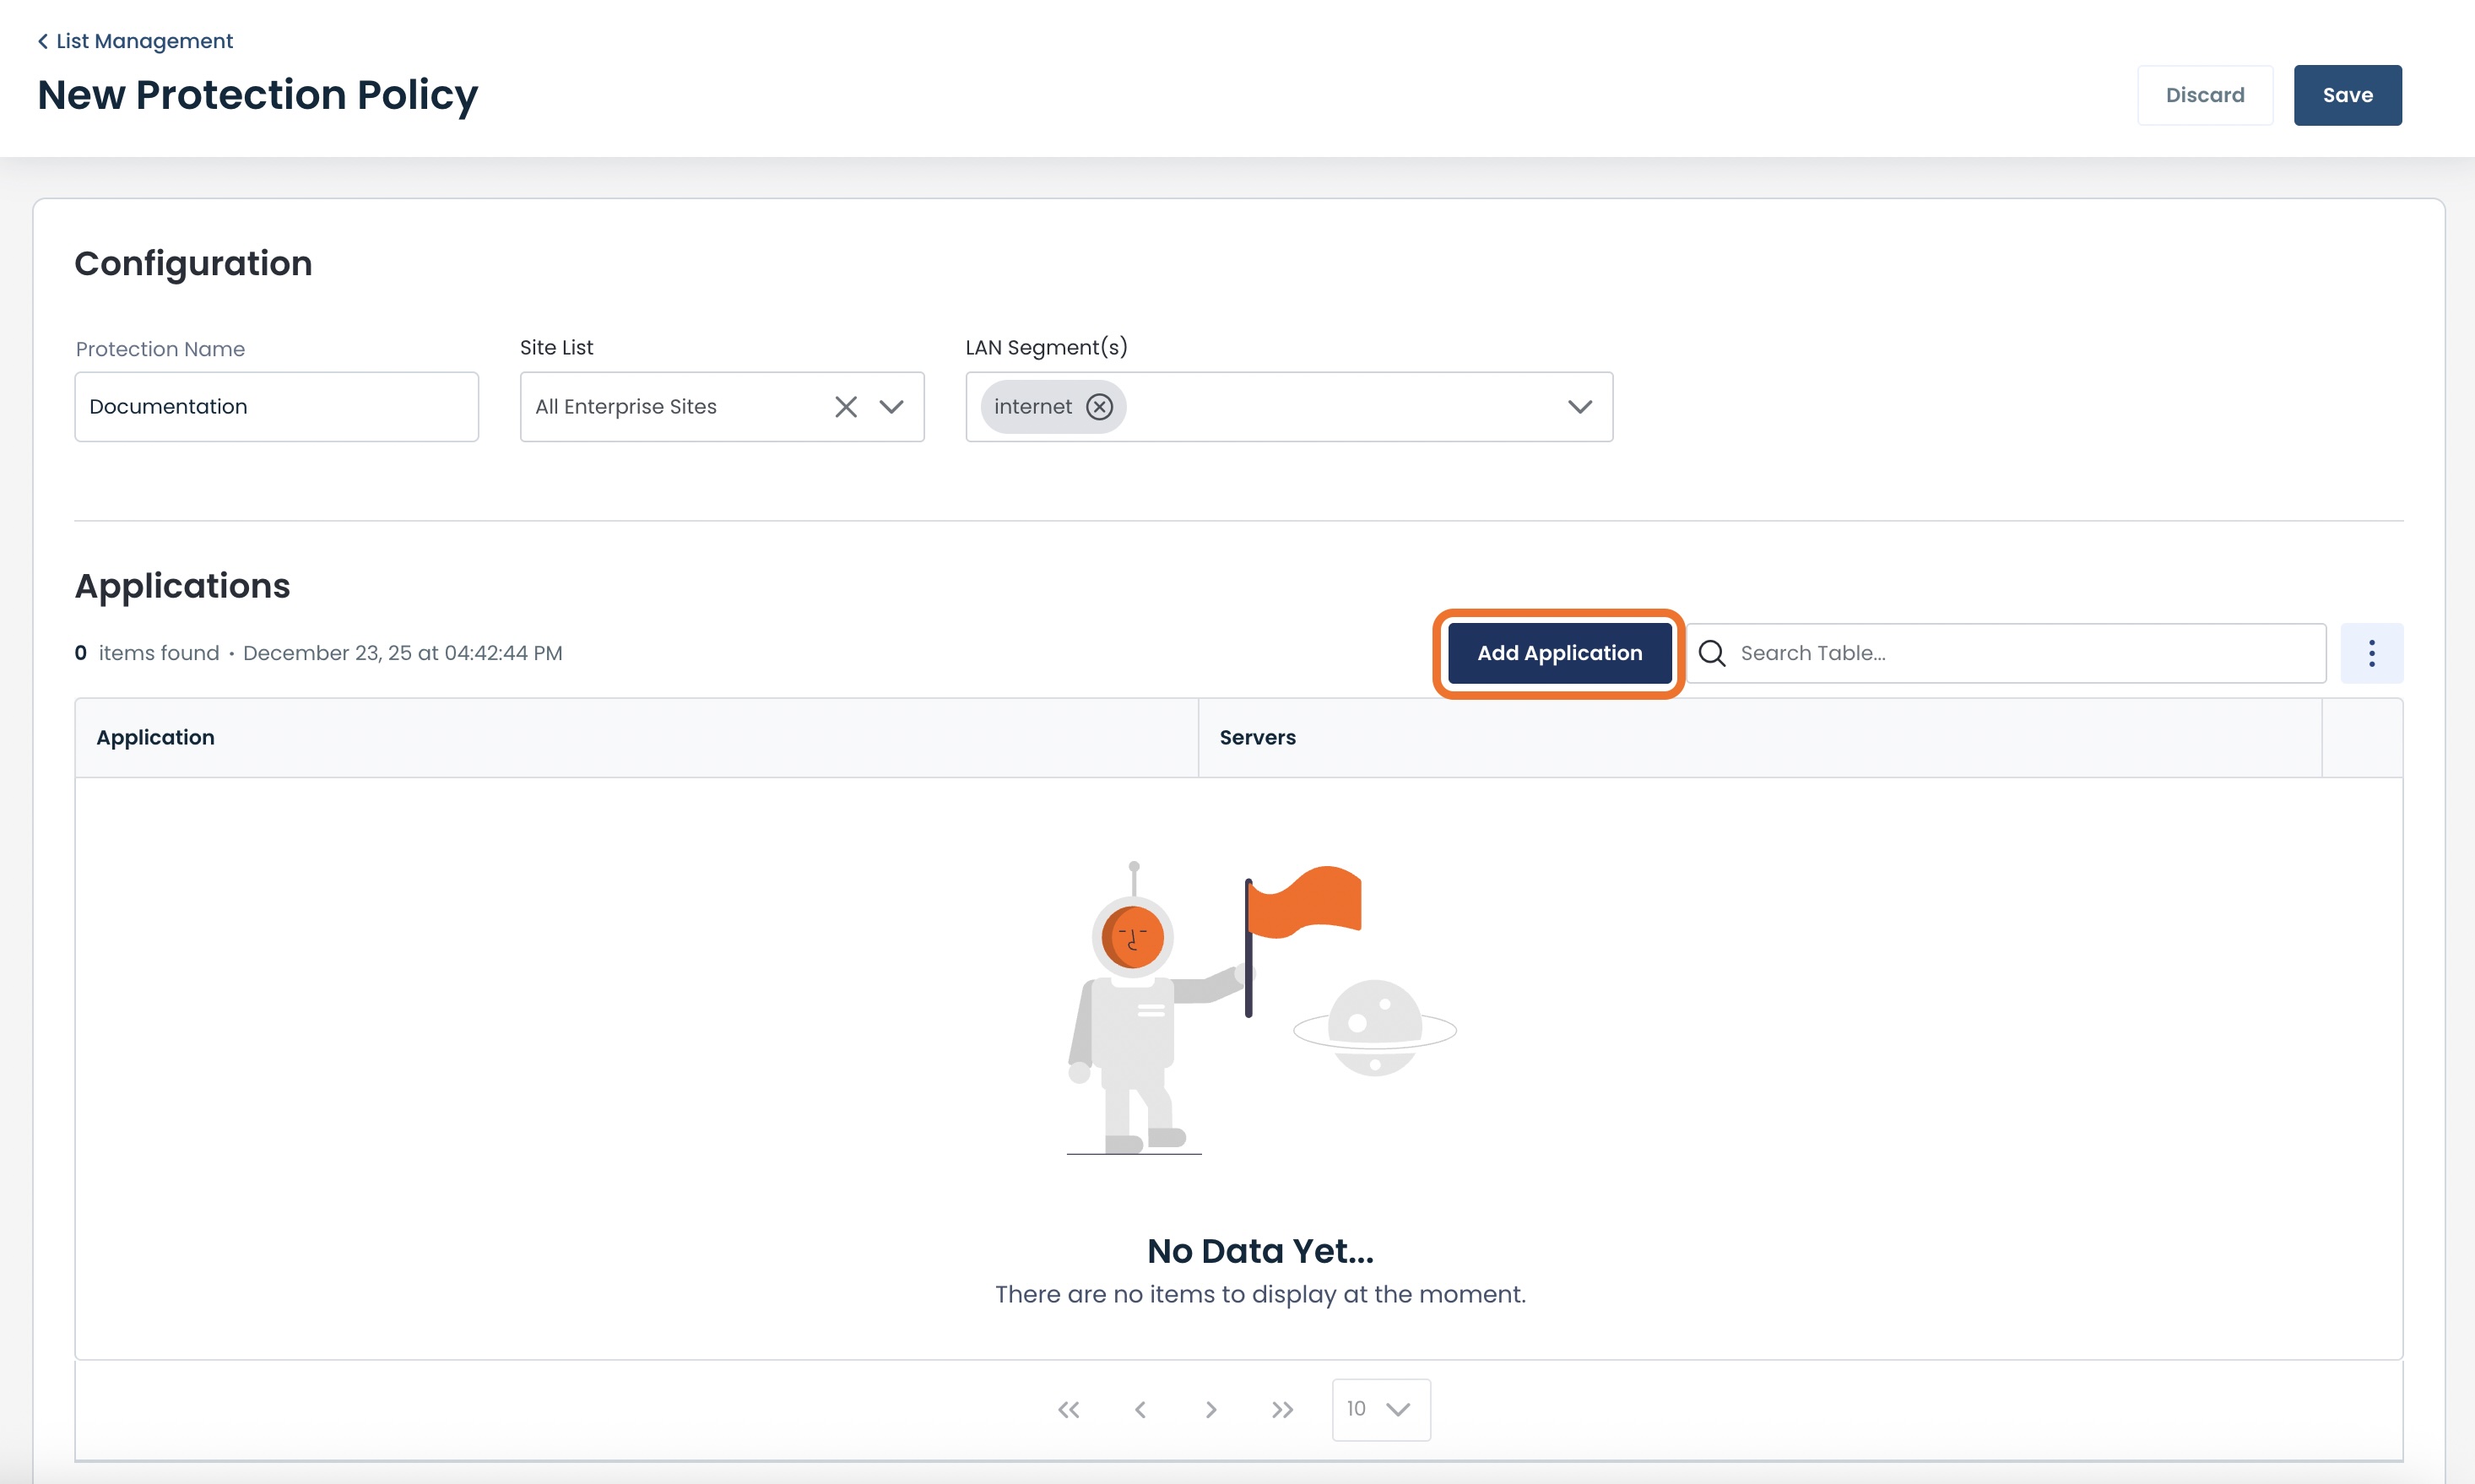Expand the Site List dropdown arrow

[x=891, y=407]
